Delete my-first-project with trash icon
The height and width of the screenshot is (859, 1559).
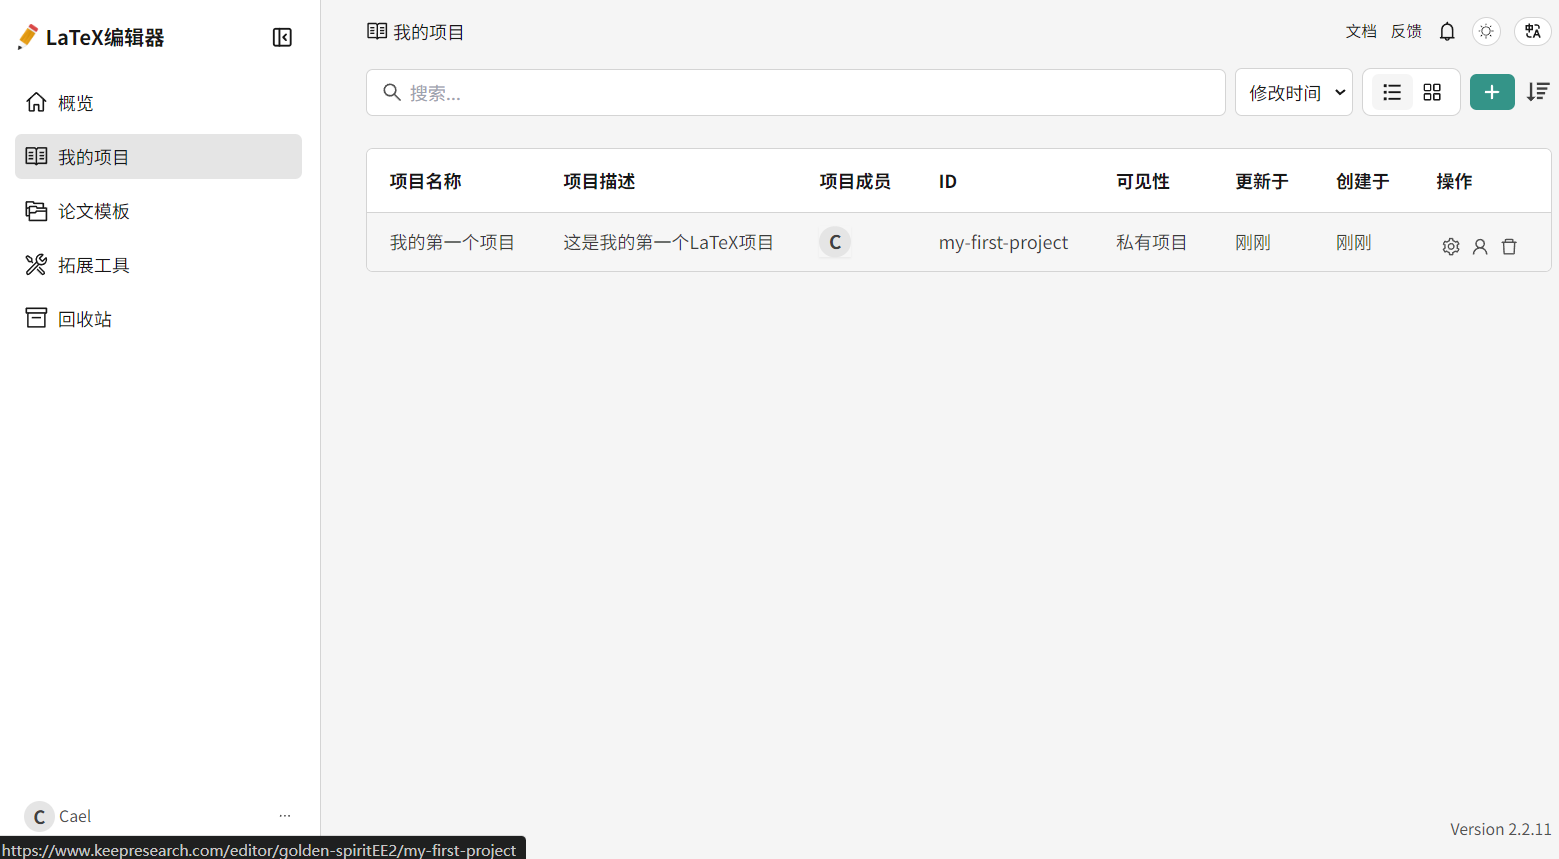point(1509,247)
